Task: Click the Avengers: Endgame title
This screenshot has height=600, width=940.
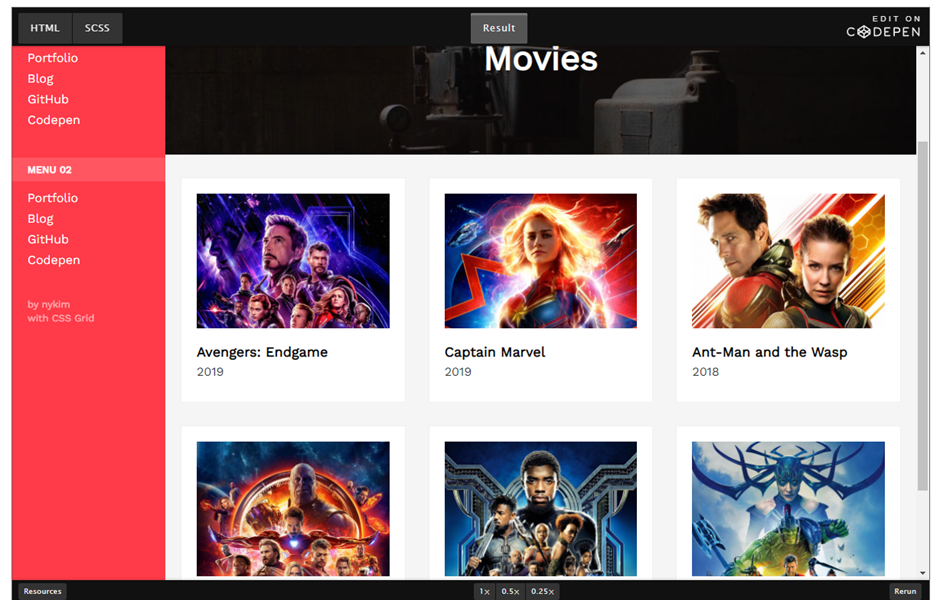Action: point(262,352)
